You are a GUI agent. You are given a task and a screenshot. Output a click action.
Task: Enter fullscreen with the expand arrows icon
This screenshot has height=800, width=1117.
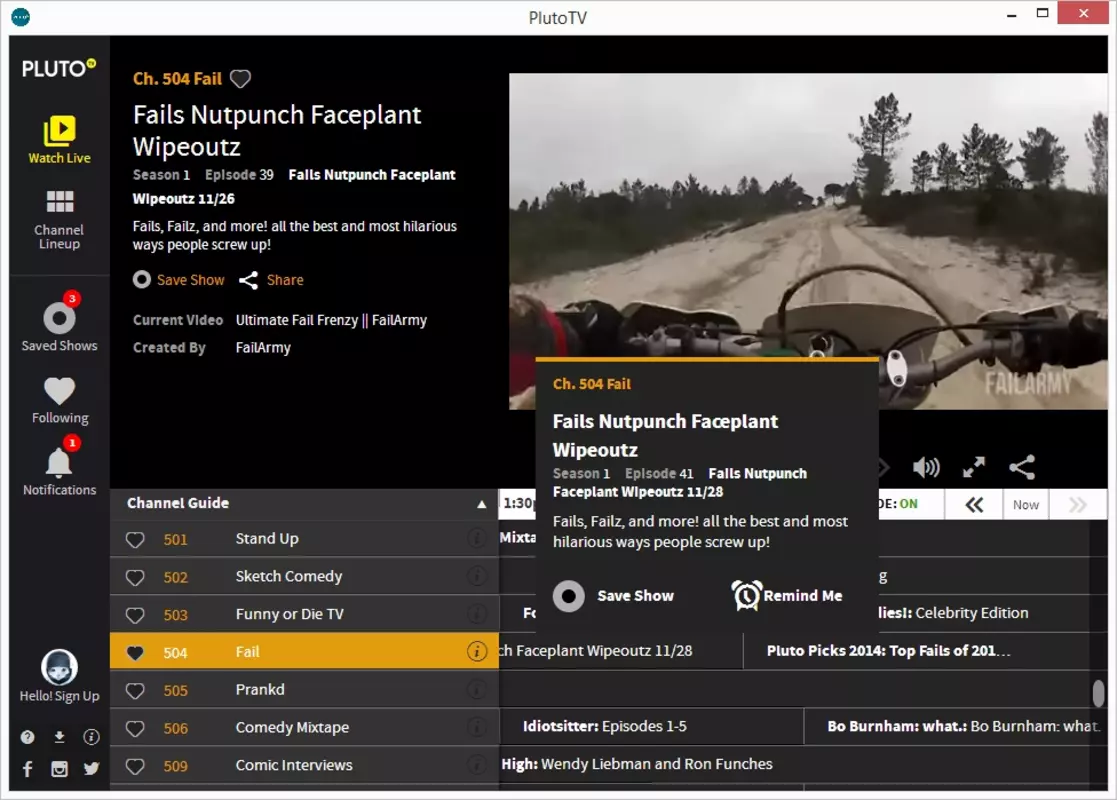pyautogui.click(x=974, y=467)
